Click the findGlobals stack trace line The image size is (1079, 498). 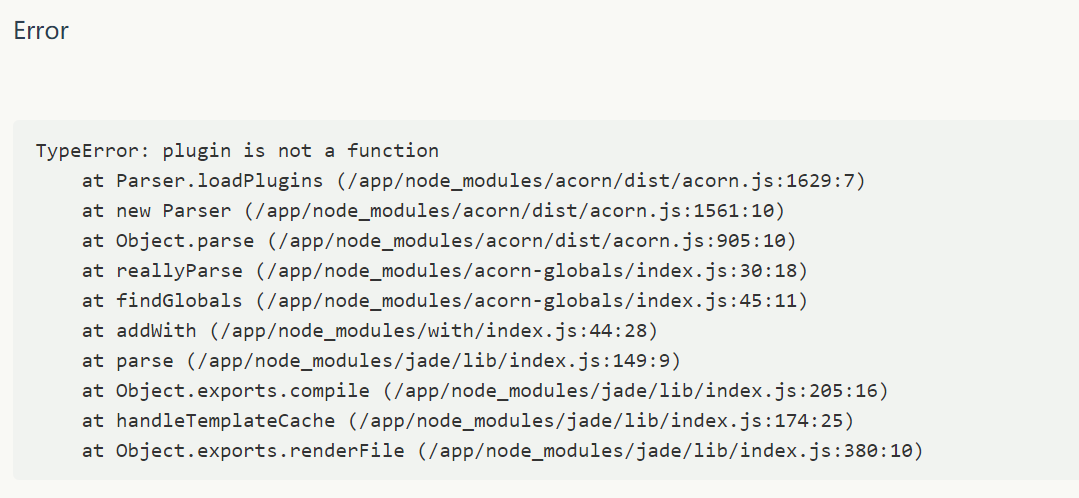[445, 301]
